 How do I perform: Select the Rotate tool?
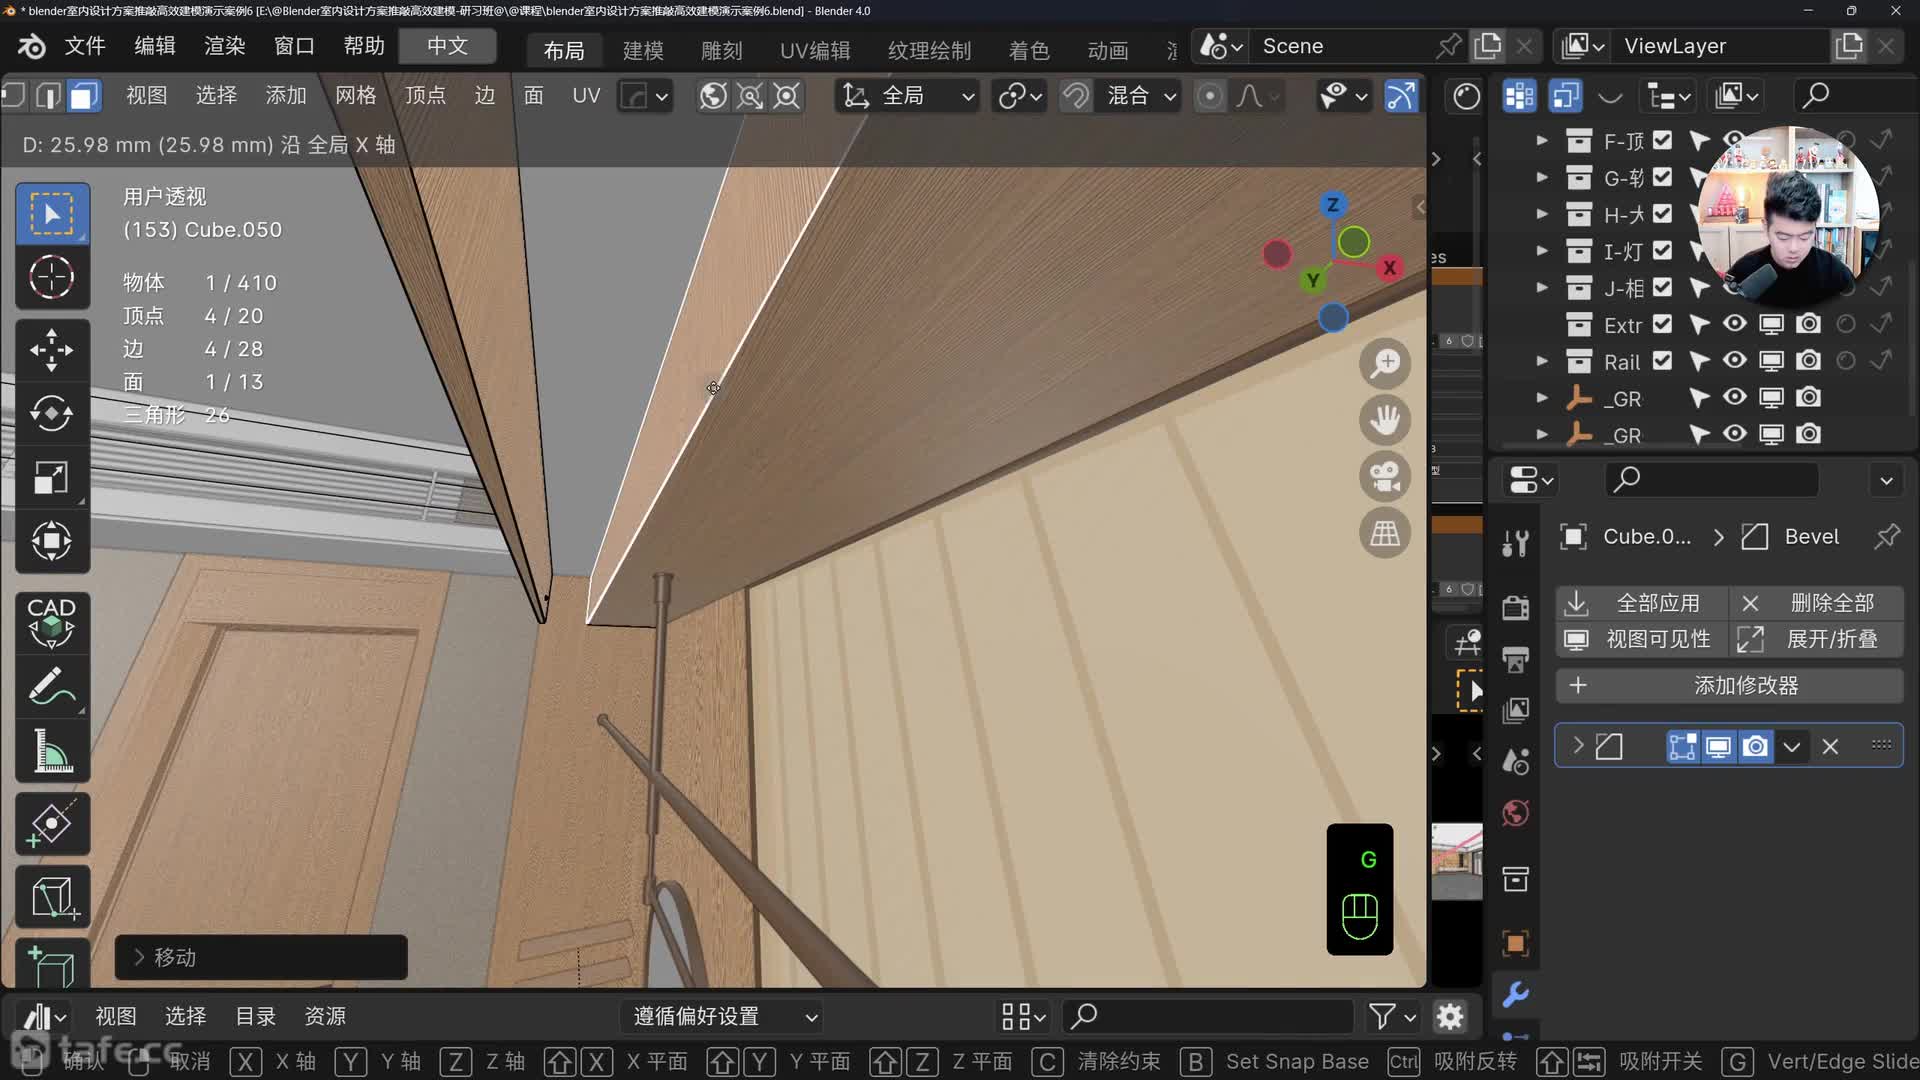51,413
